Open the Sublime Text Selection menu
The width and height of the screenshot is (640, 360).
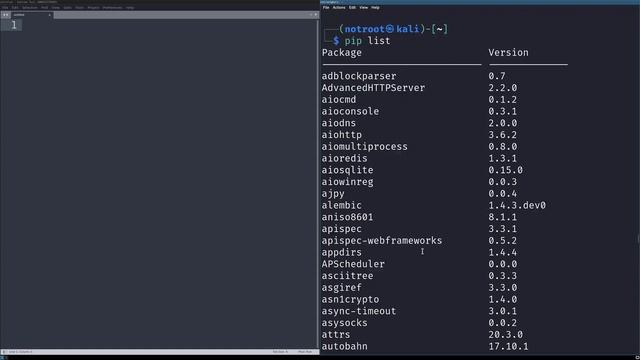[30, 7]
